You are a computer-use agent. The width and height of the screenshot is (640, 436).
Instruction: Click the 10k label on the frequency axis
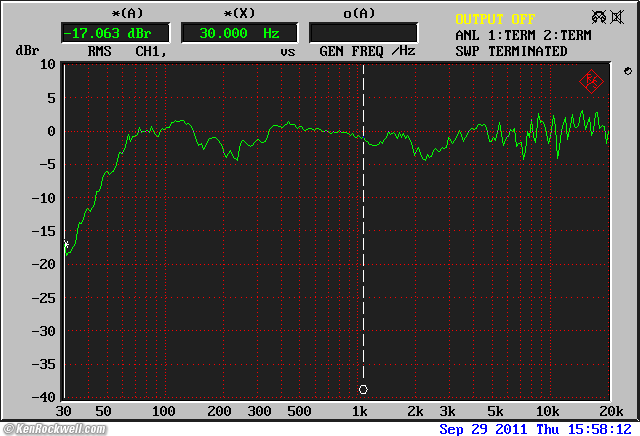pos(547,411)
